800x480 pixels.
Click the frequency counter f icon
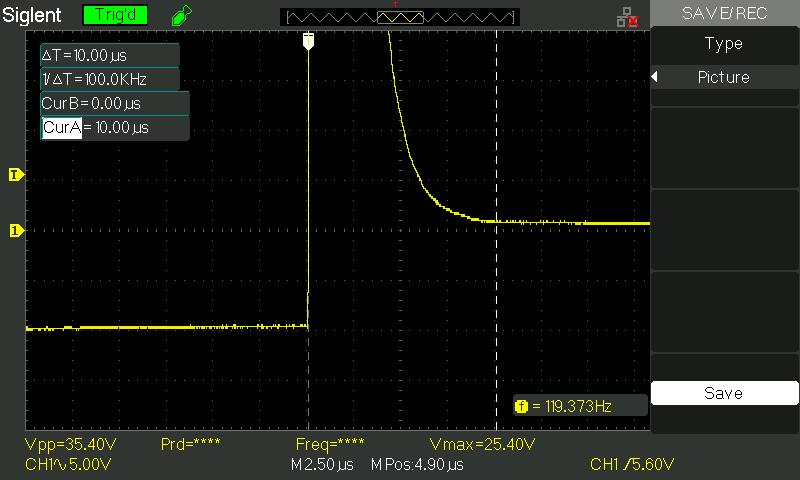pyautogui.click(x=521, y=406)
